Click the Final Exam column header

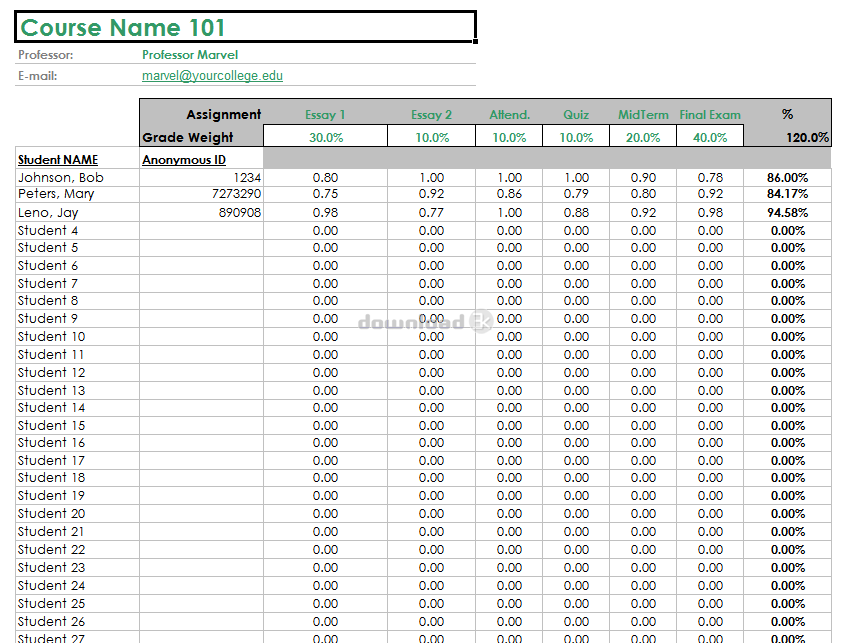(x=710, y=115)
